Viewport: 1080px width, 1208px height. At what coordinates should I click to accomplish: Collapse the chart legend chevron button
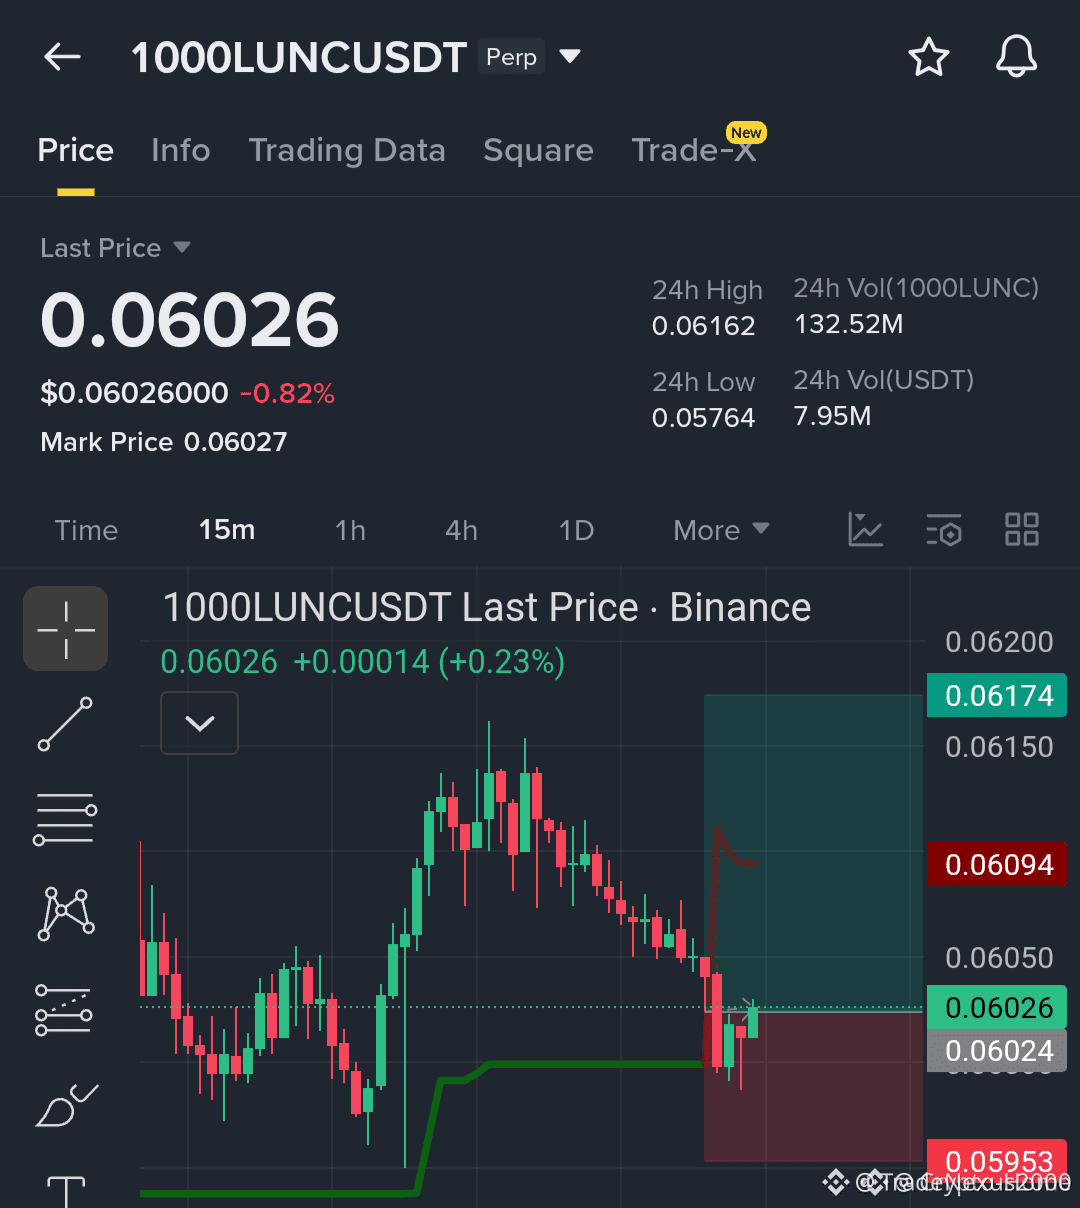(x=200, y=723)
